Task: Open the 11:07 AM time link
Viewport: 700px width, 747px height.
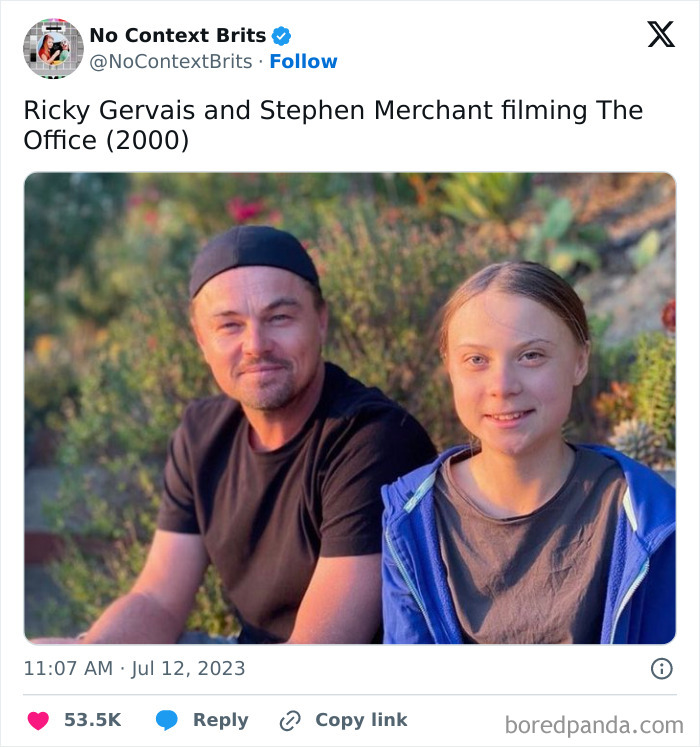Action: click(65, 668)
